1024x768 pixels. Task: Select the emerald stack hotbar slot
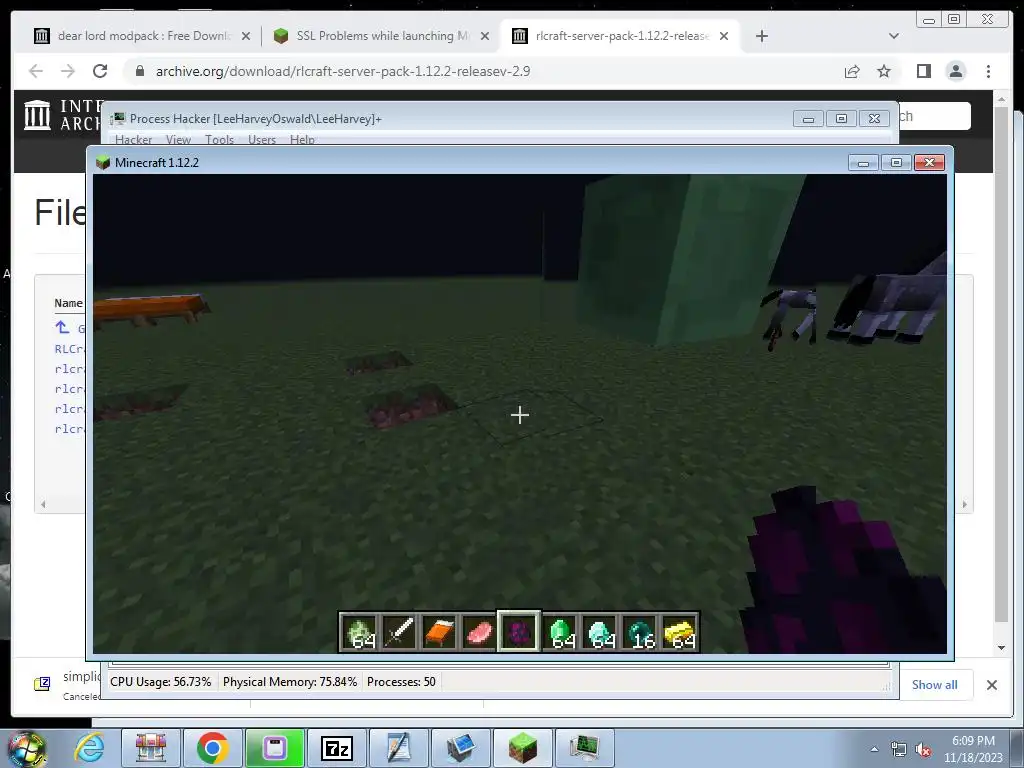[560, 632]
